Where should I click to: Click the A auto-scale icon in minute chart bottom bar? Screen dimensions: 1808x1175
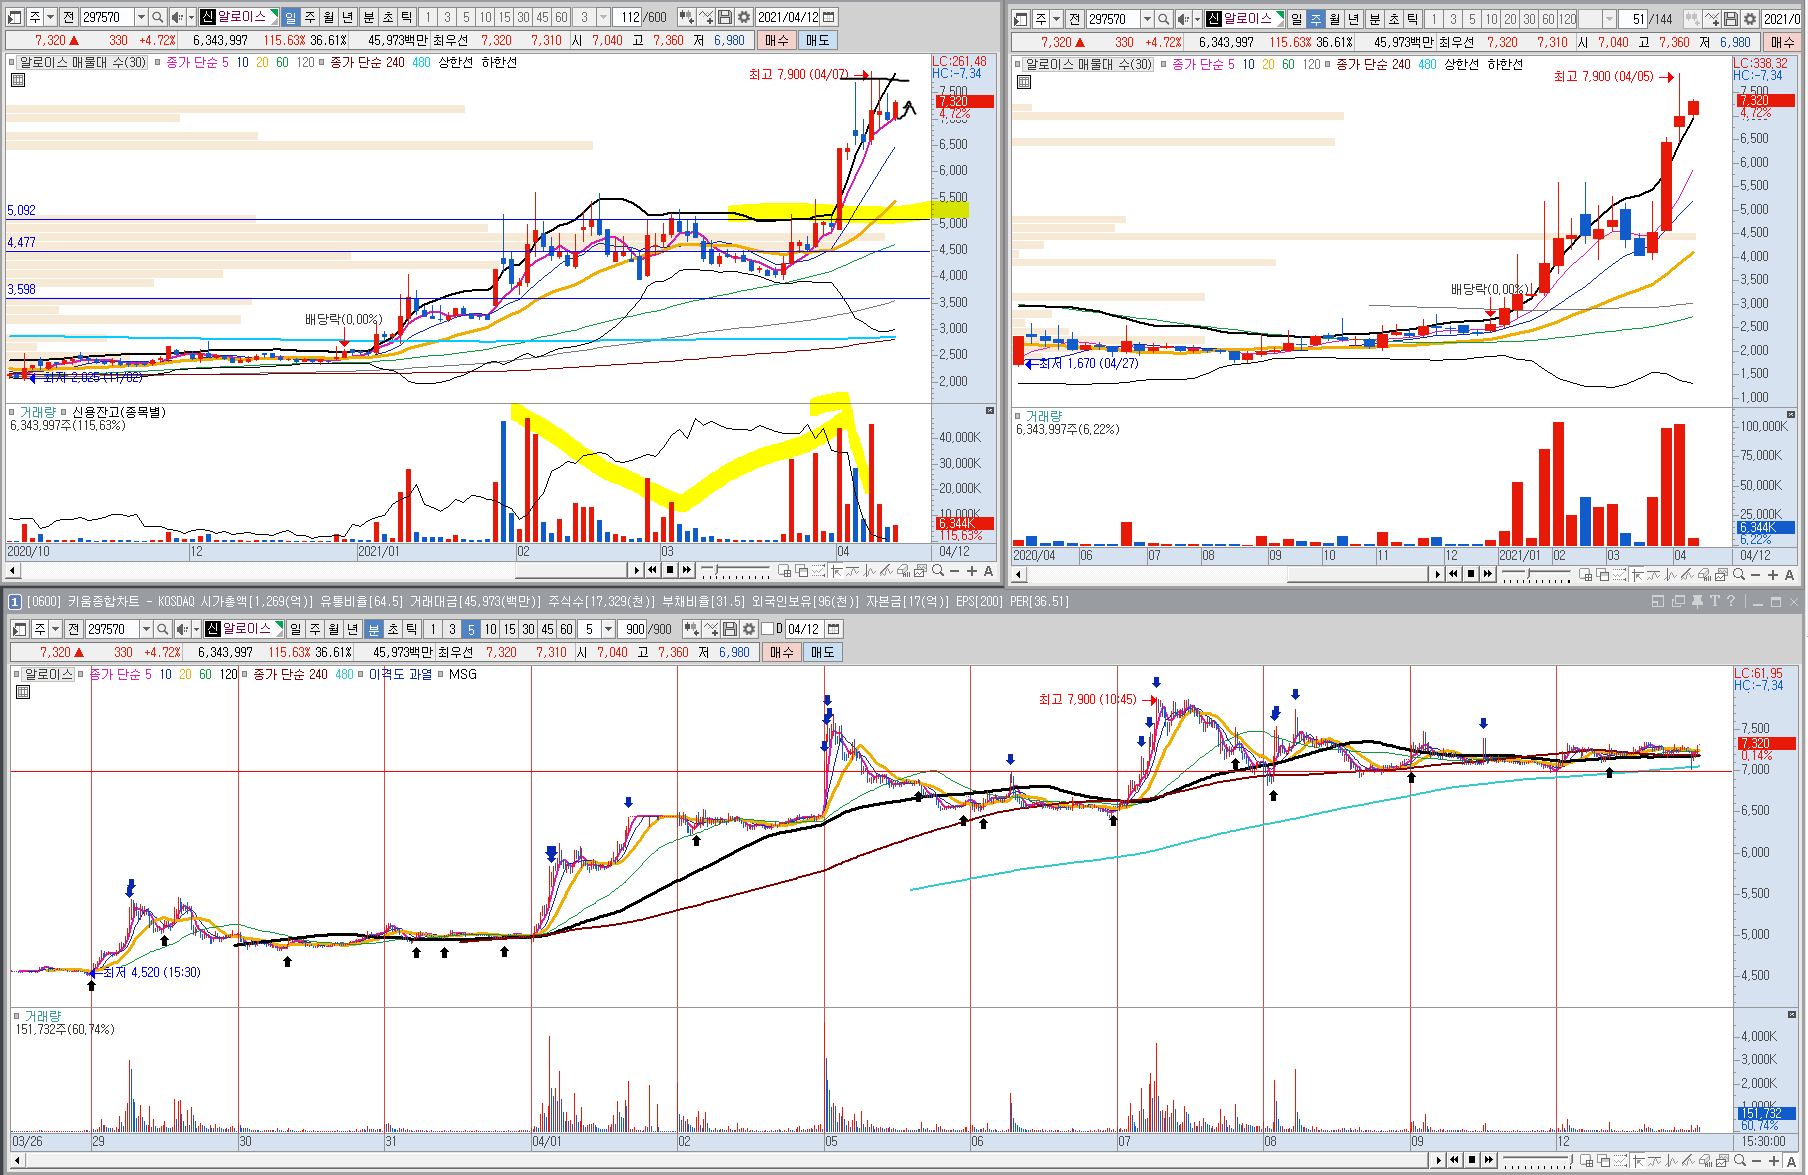point(1791,1161)
